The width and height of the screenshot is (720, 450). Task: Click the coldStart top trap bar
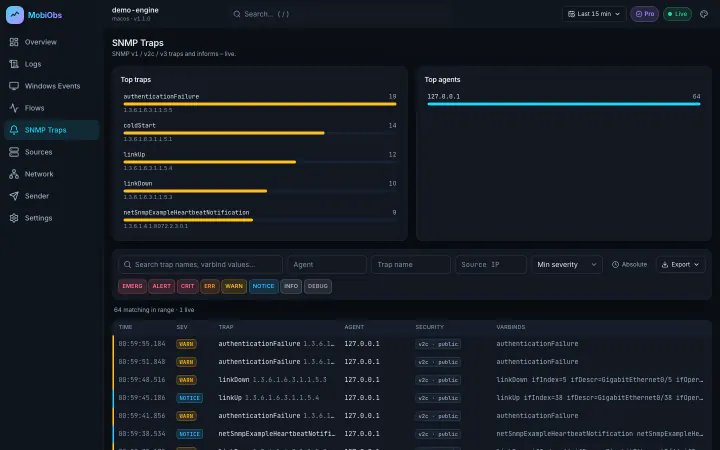[260, 132]
